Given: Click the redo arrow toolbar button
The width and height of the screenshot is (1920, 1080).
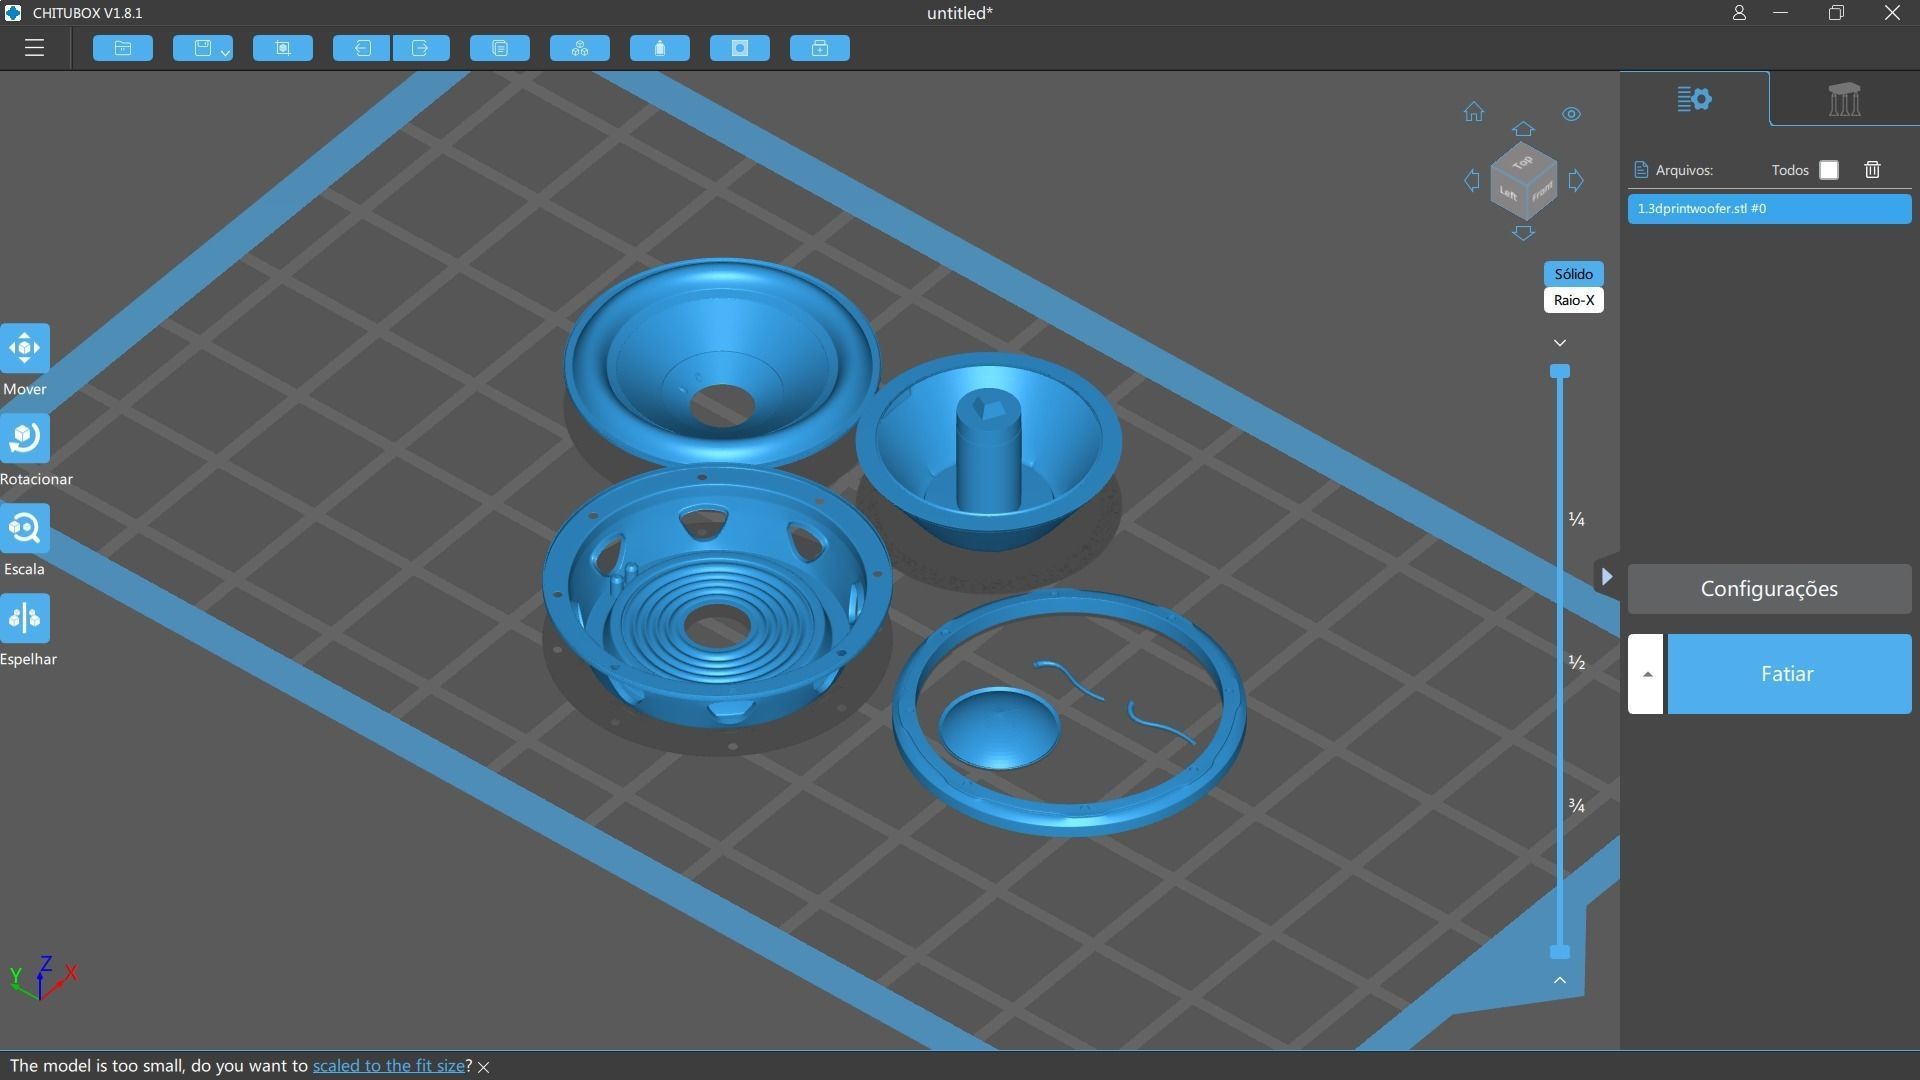Looking at the screenshot, I should (x=421, y=48).
